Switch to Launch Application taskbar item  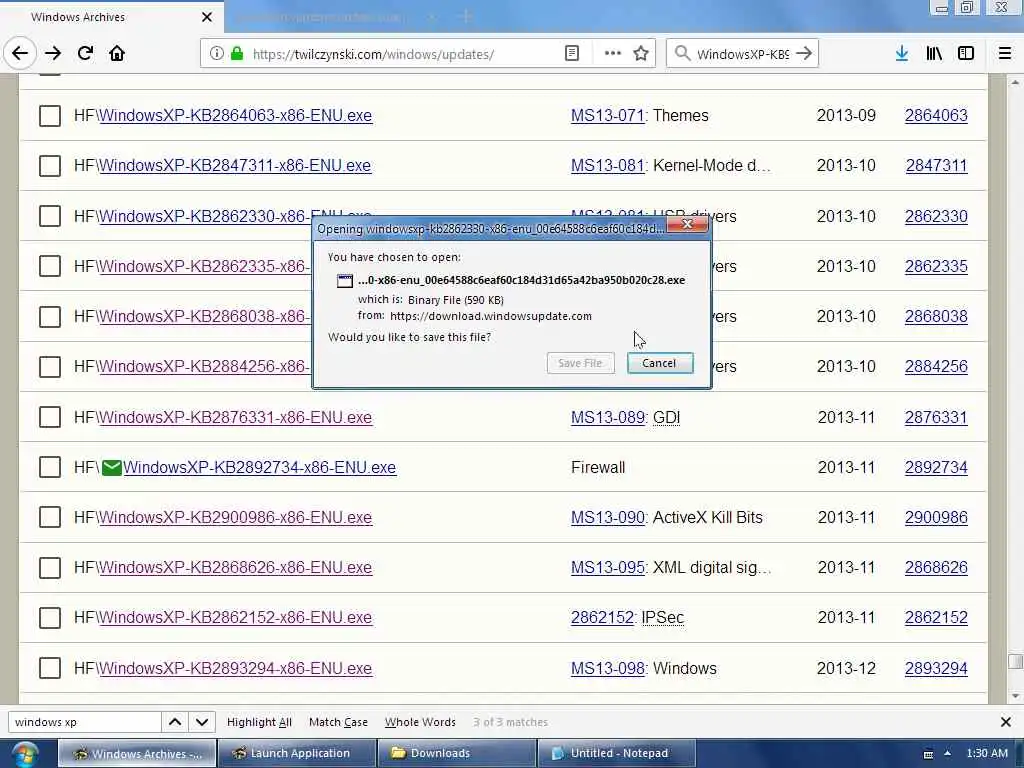297,753
